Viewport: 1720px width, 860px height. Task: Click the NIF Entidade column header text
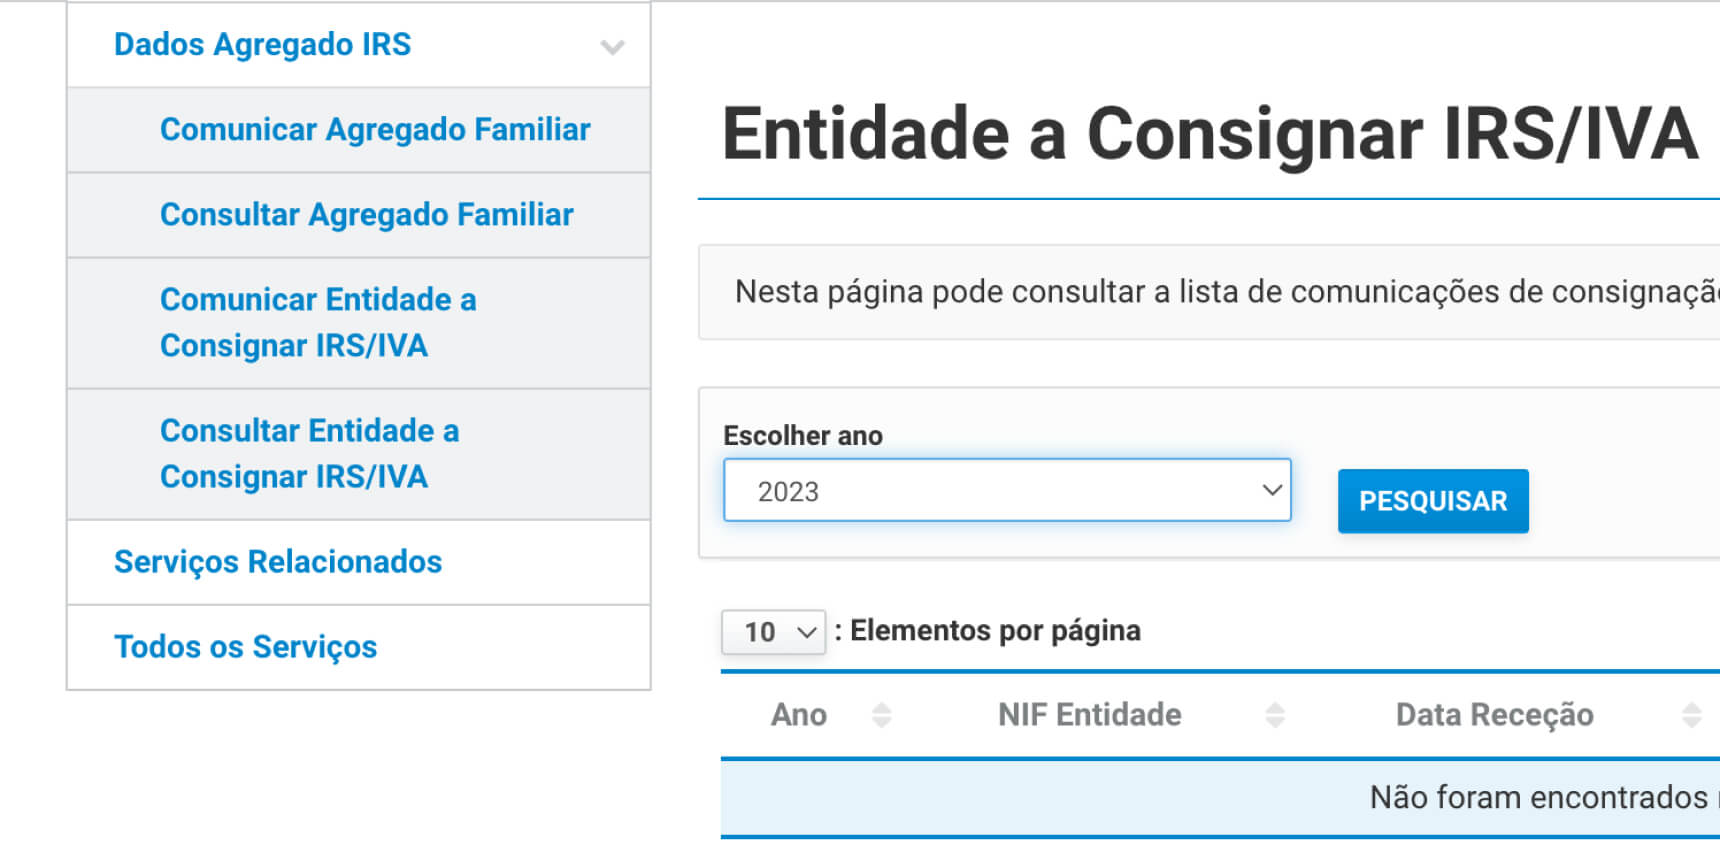pos(1089,715)
